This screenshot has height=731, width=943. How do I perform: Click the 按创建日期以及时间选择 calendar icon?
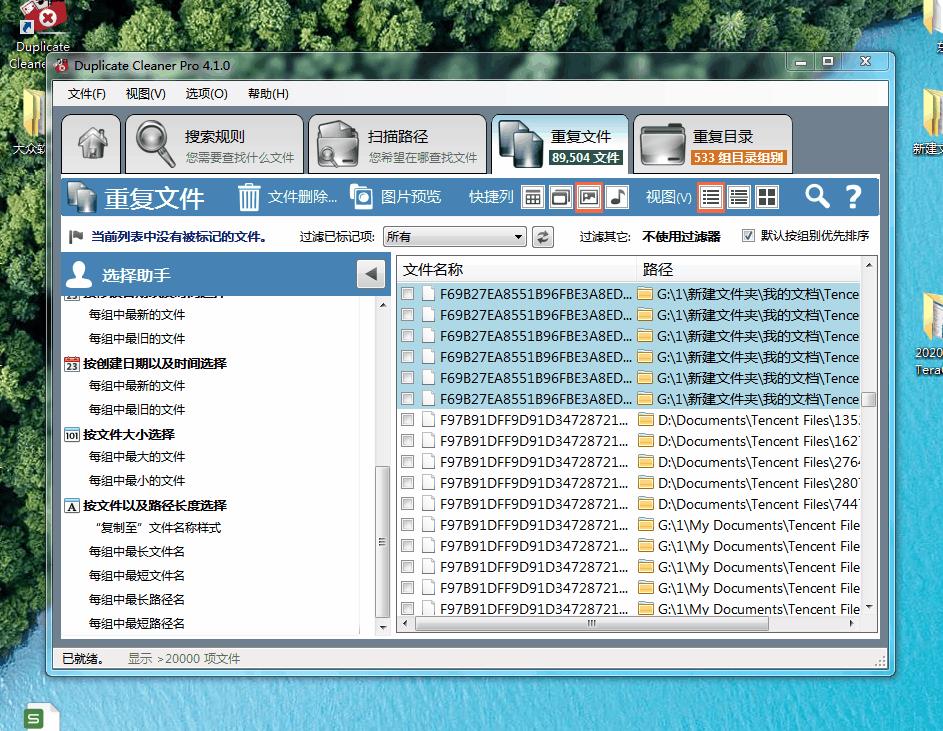[x=72, y=364]
